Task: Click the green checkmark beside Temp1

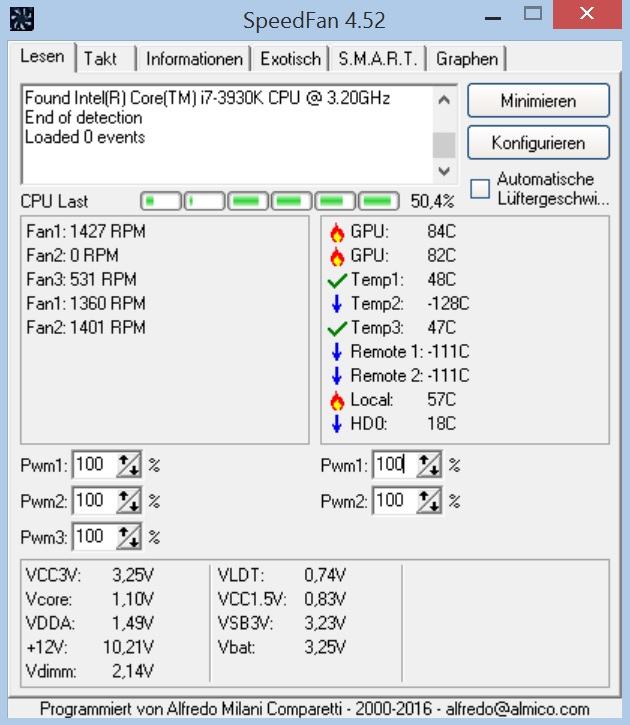Action: click(337, 280)
